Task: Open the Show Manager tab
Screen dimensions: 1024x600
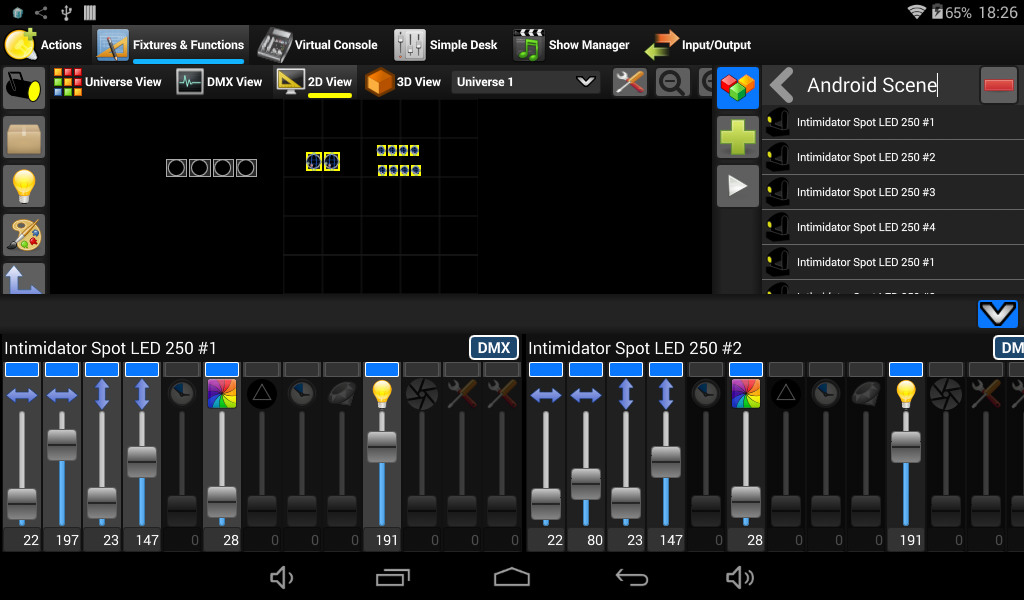Action: point(571,45)
